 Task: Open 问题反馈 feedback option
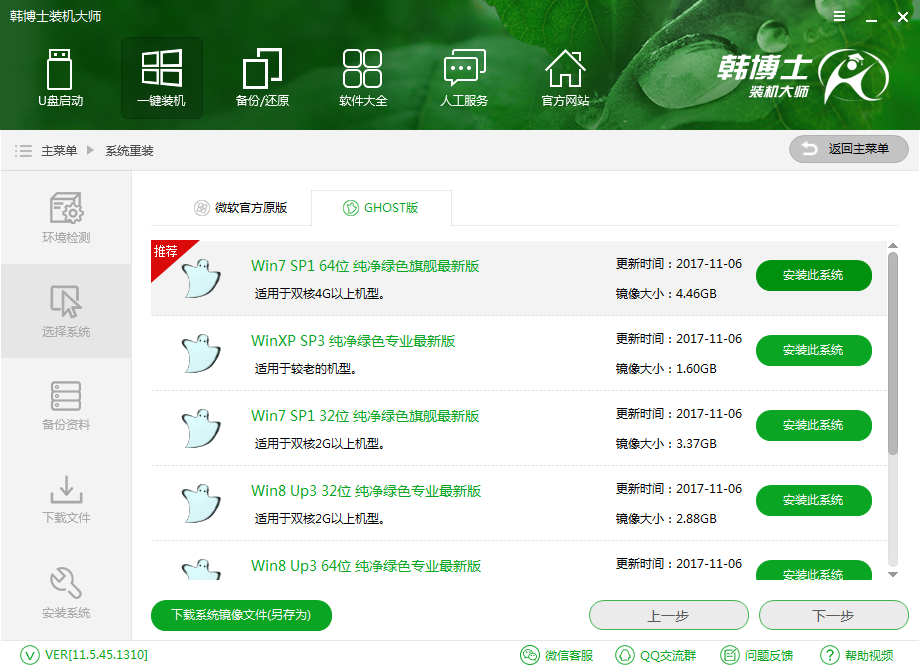(x=766, y=655)
